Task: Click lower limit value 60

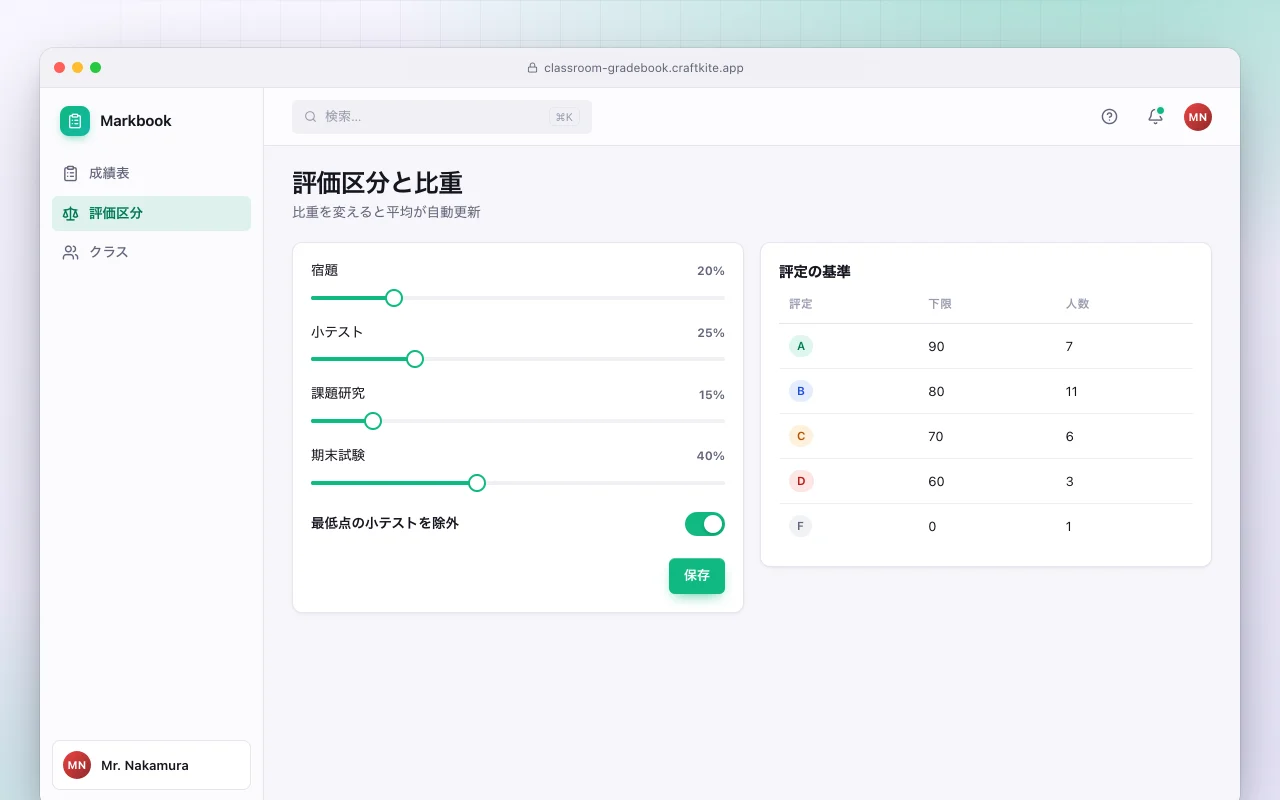Action: click(936, 482)
